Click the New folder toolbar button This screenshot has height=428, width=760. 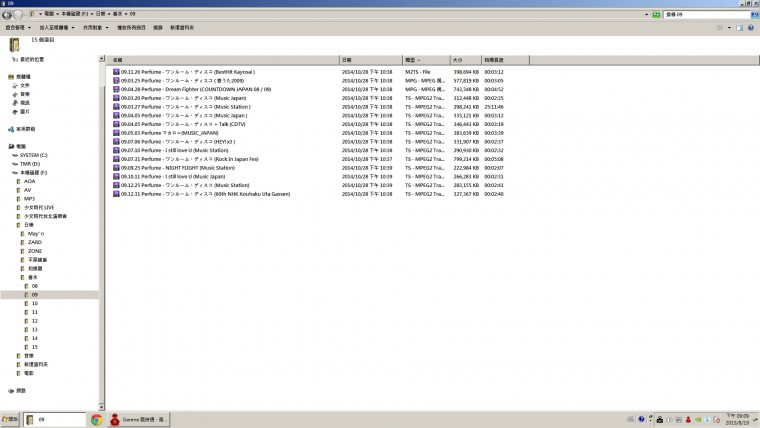pos(182,28)
